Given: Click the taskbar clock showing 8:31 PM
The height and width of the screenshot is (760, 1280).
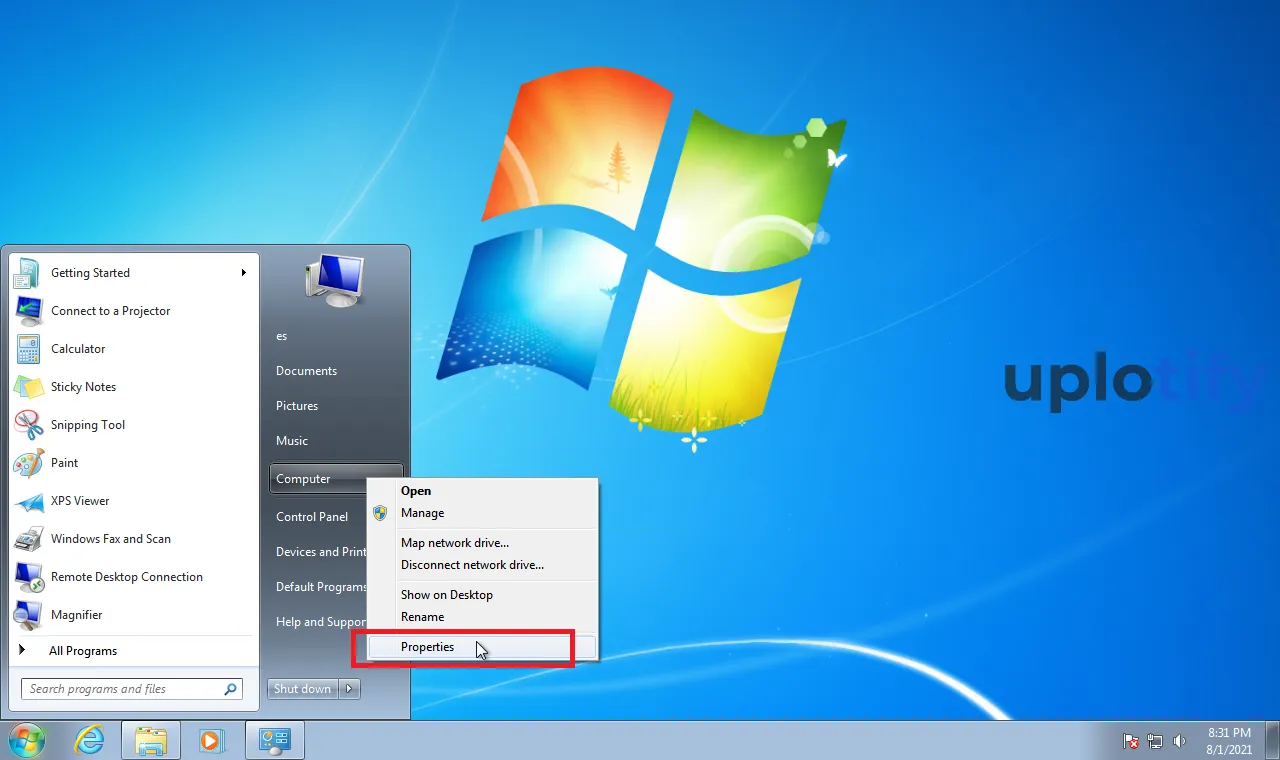Looking at the screenshot, I should (1229, 733).
